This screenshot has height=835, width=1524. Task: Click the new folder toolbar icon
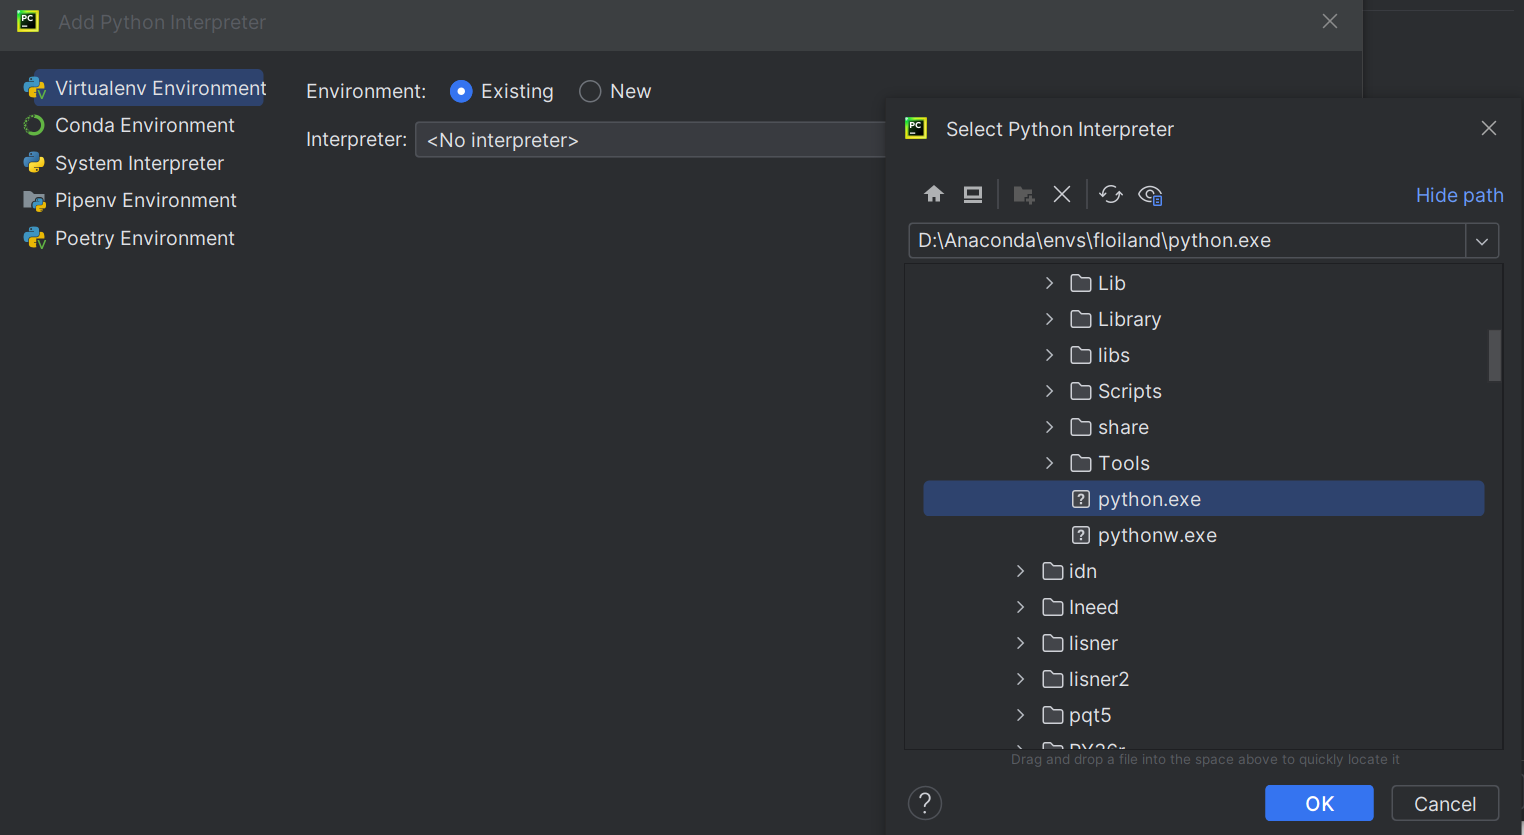[x=1023, y=194]
